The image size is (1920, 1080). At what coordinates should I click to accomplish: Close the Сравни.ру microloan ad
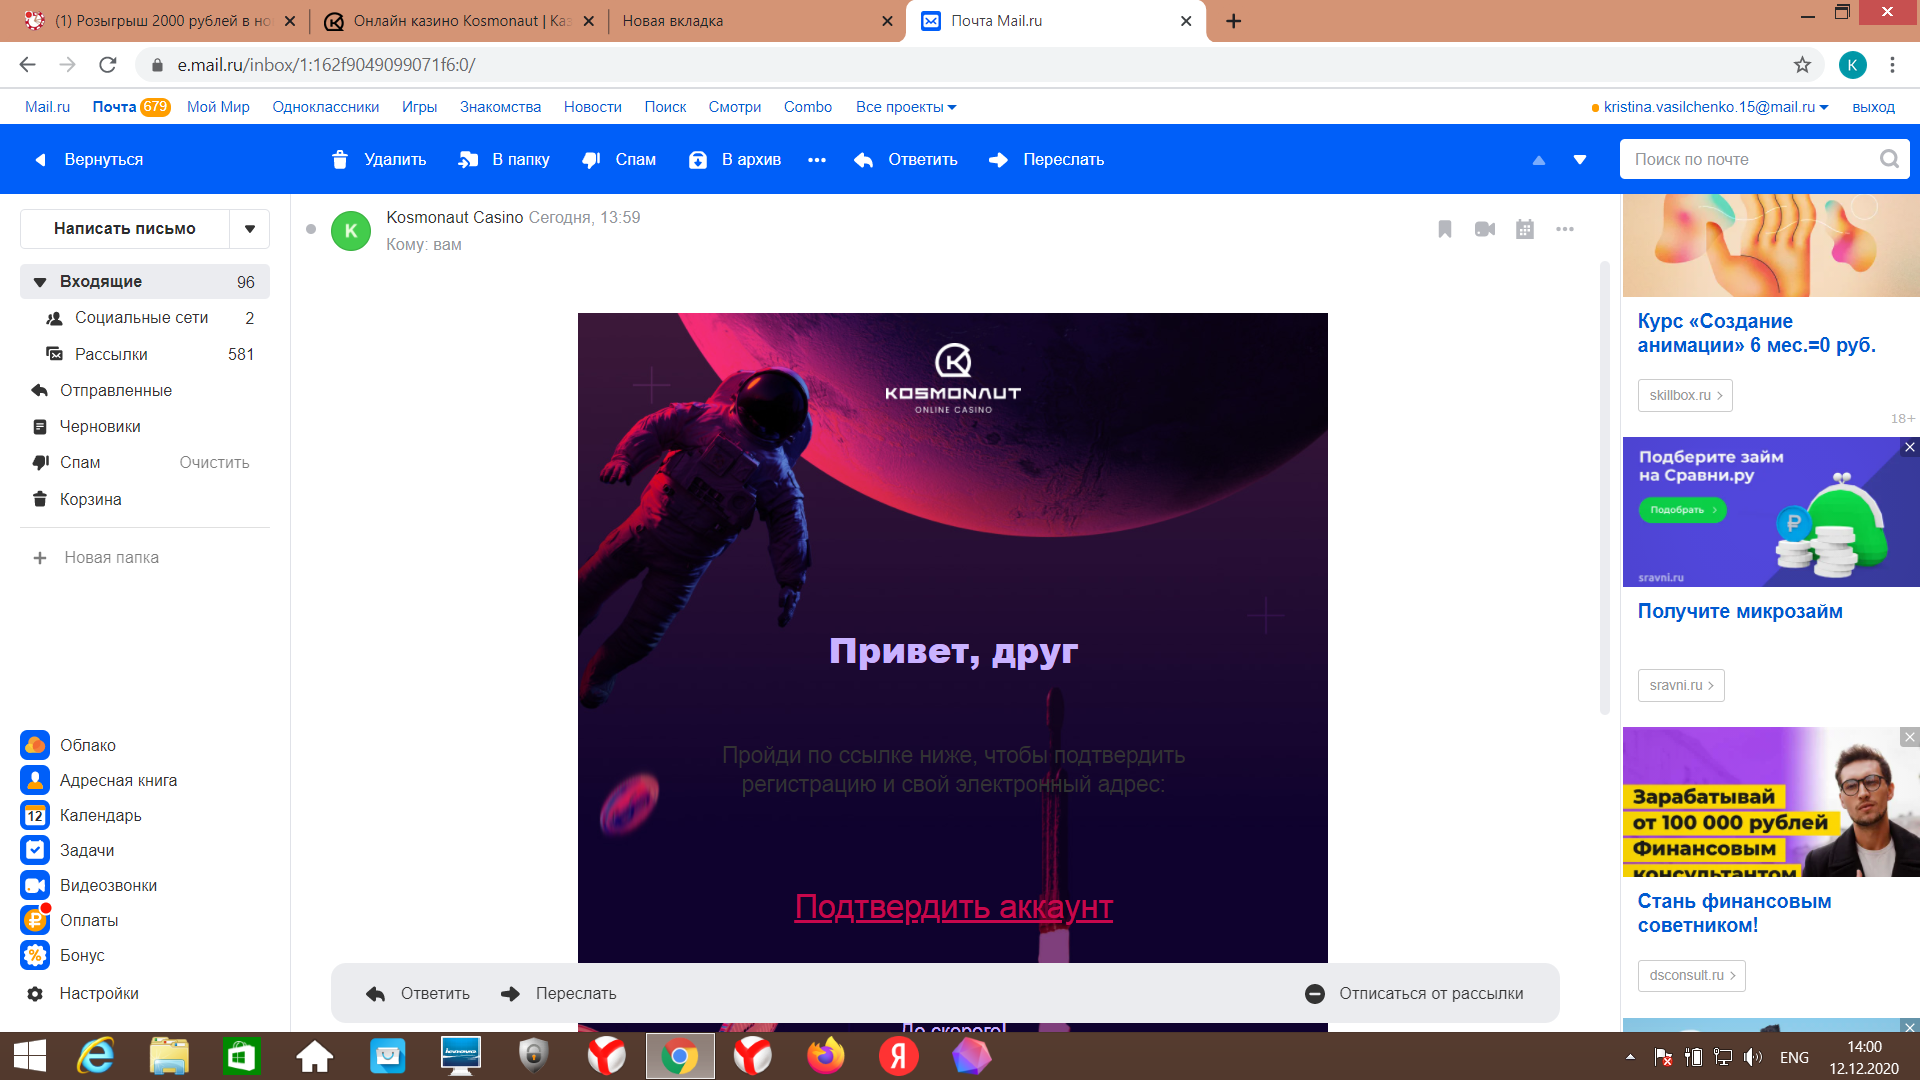pyautogui.click(x=1910, y=449)
